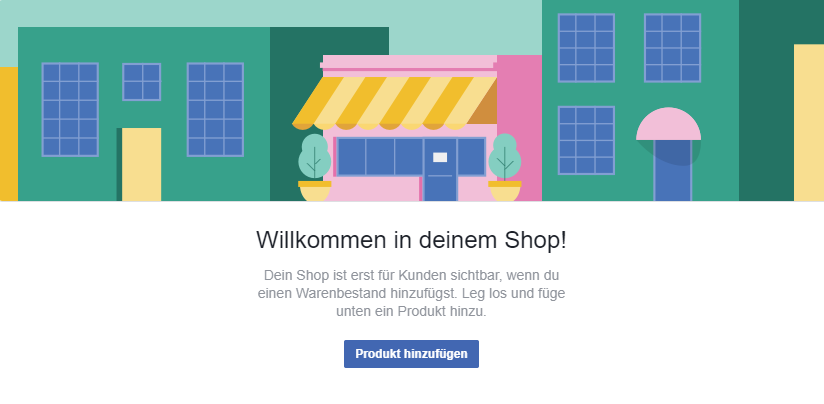The image size is (824, 404).
Task: Click the white sign on the shop door
Action: 440,157
